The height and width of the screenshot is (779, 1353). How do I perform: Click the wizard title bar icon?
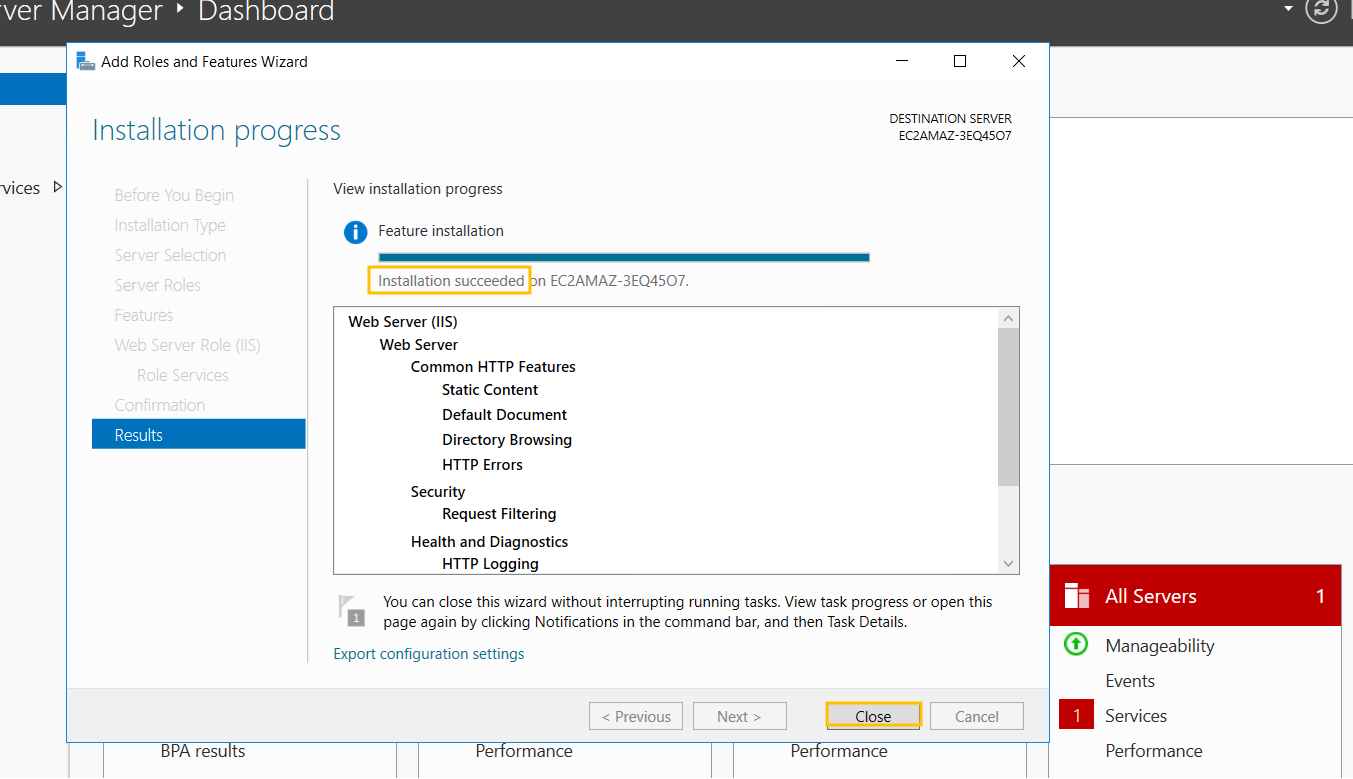coord(87,61)
